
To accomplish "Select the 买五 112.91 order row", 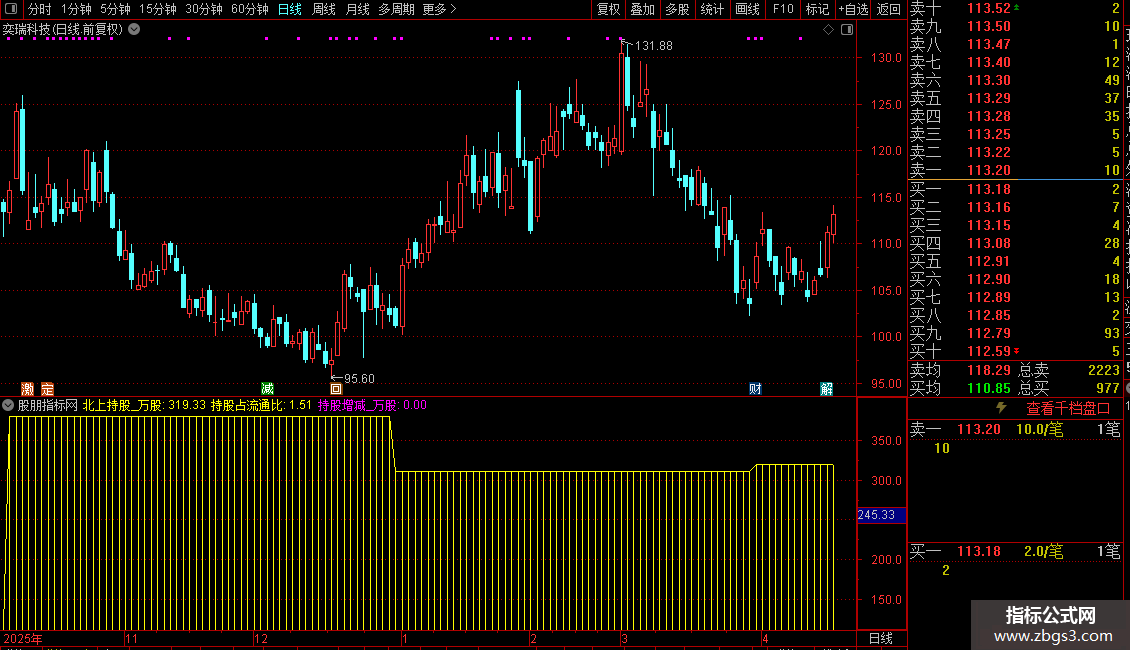I will click(x=1015, y=261).
